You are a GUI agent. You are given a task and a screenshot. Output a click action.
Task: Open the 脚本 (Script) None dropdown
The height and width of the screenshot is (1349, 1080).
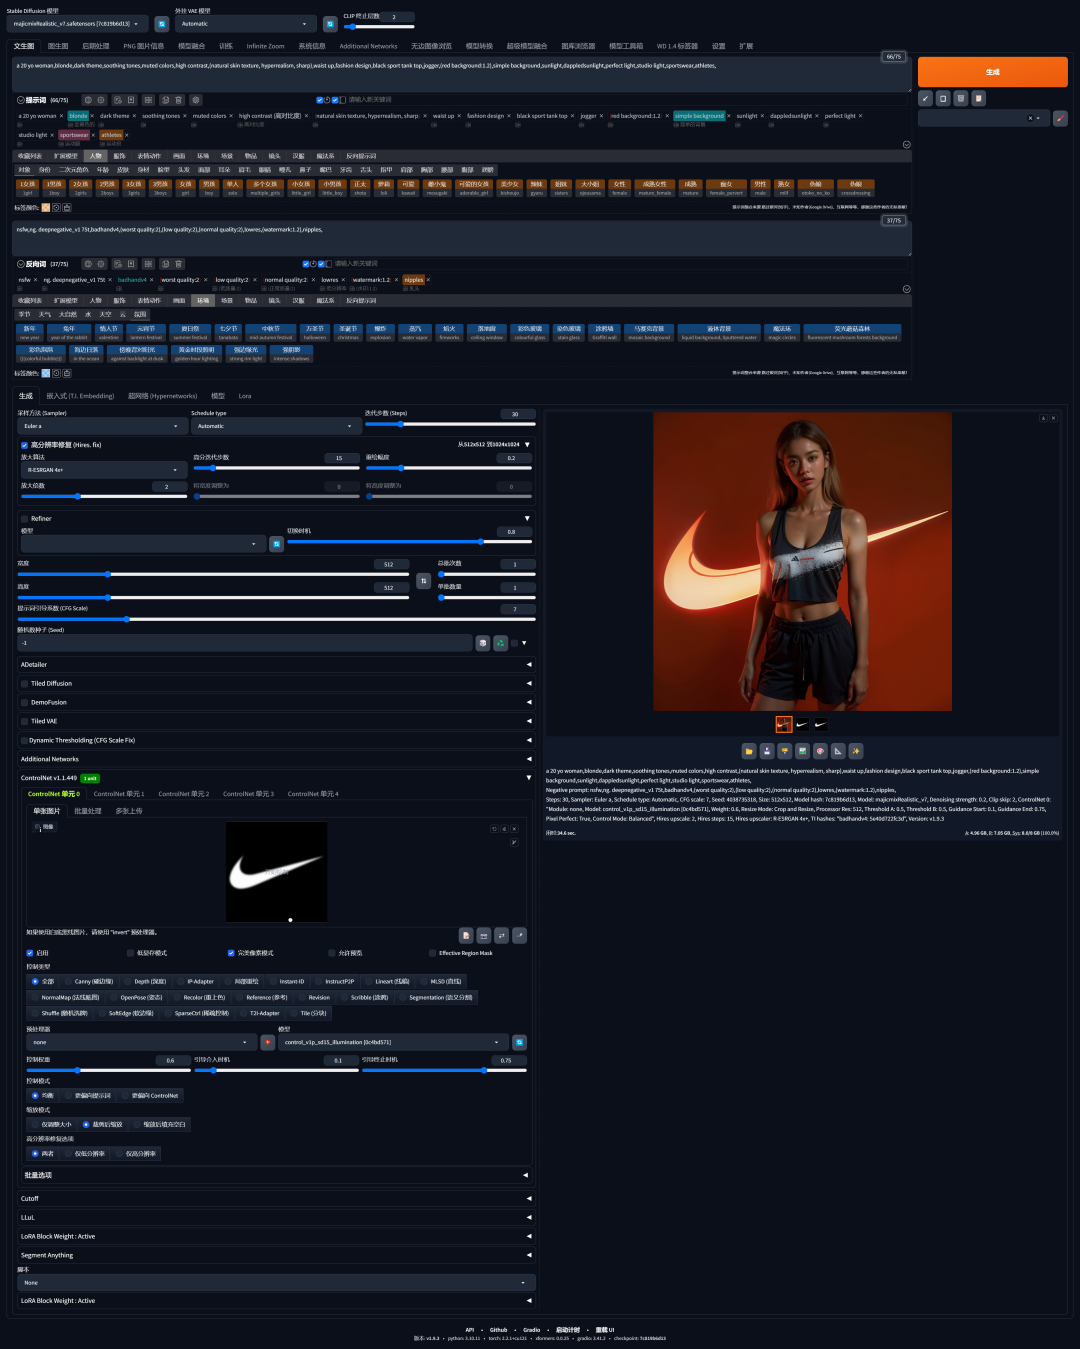(277, 1283)
